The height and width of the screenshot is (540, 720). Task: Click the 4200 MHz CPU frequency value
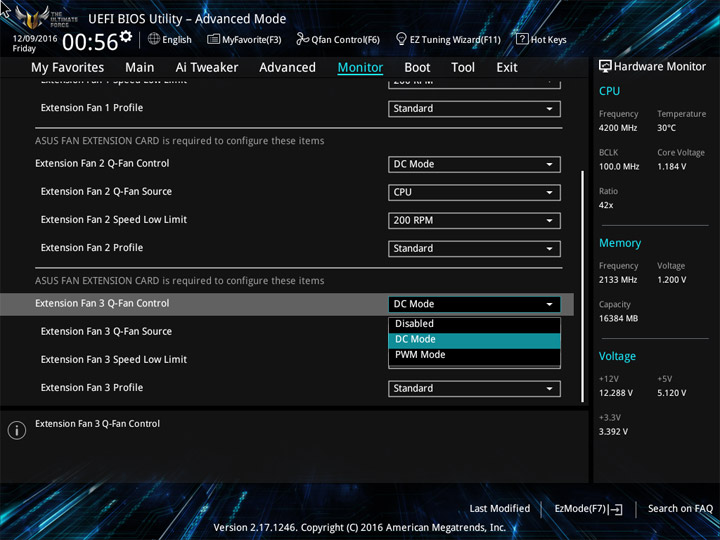pyautogui.click(x=618, y=128)
